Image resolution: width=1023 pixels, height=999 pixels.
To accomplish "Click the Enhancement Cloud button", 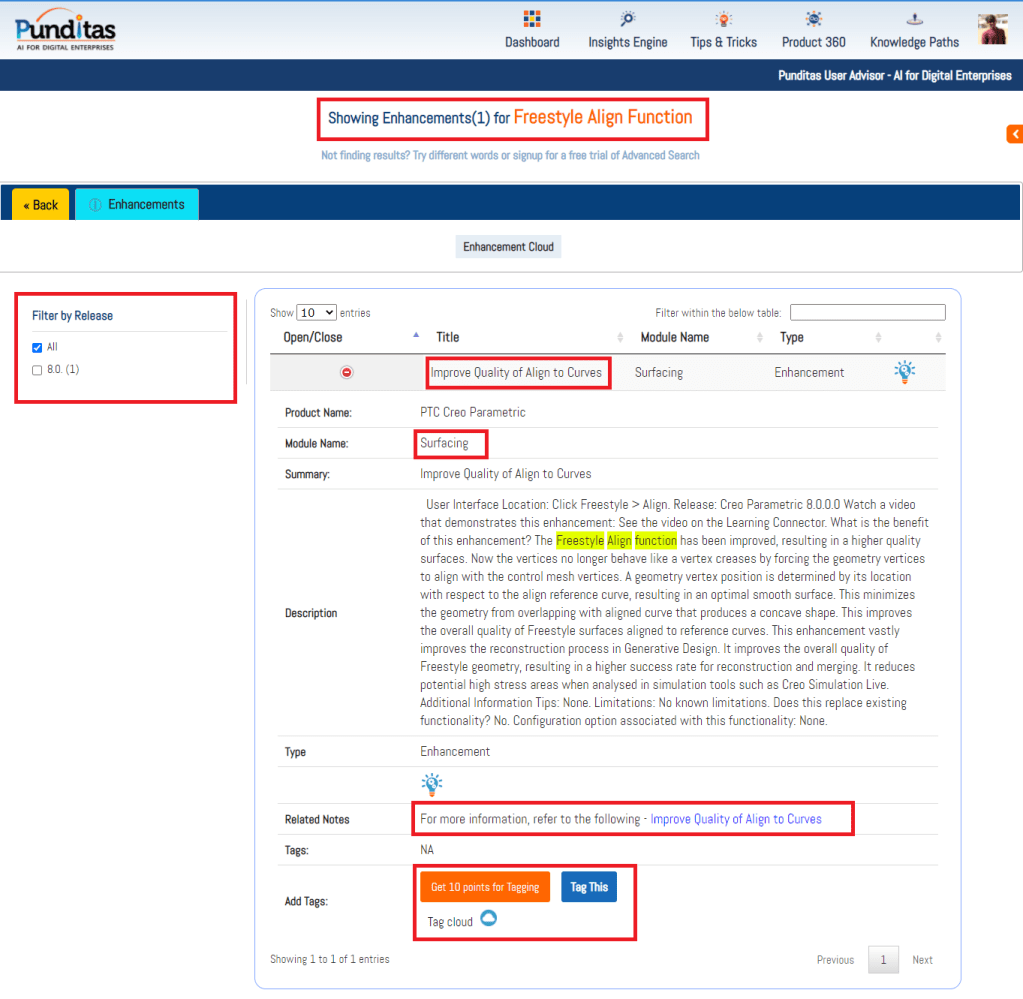I will 508,247.
